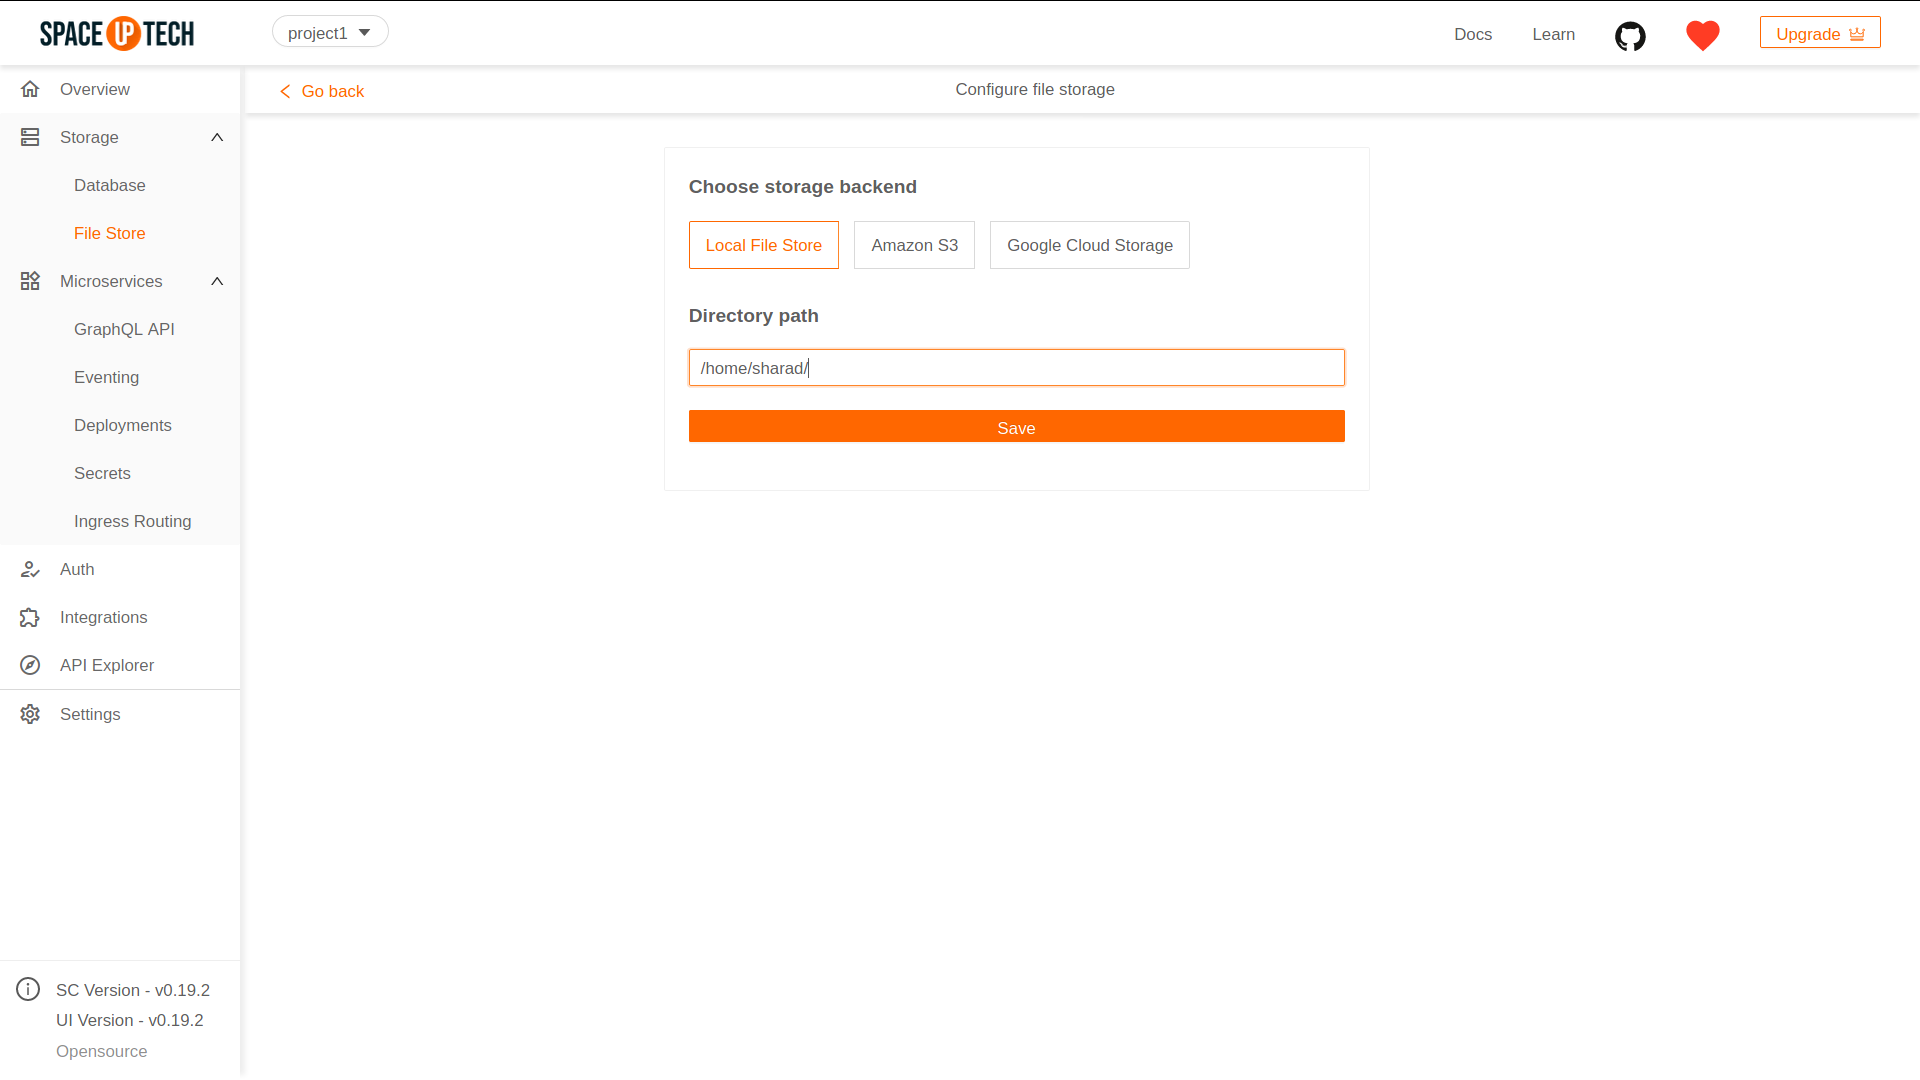Collapse the Storage section
Screen dimensions: 1920x1080
point(217,137)
